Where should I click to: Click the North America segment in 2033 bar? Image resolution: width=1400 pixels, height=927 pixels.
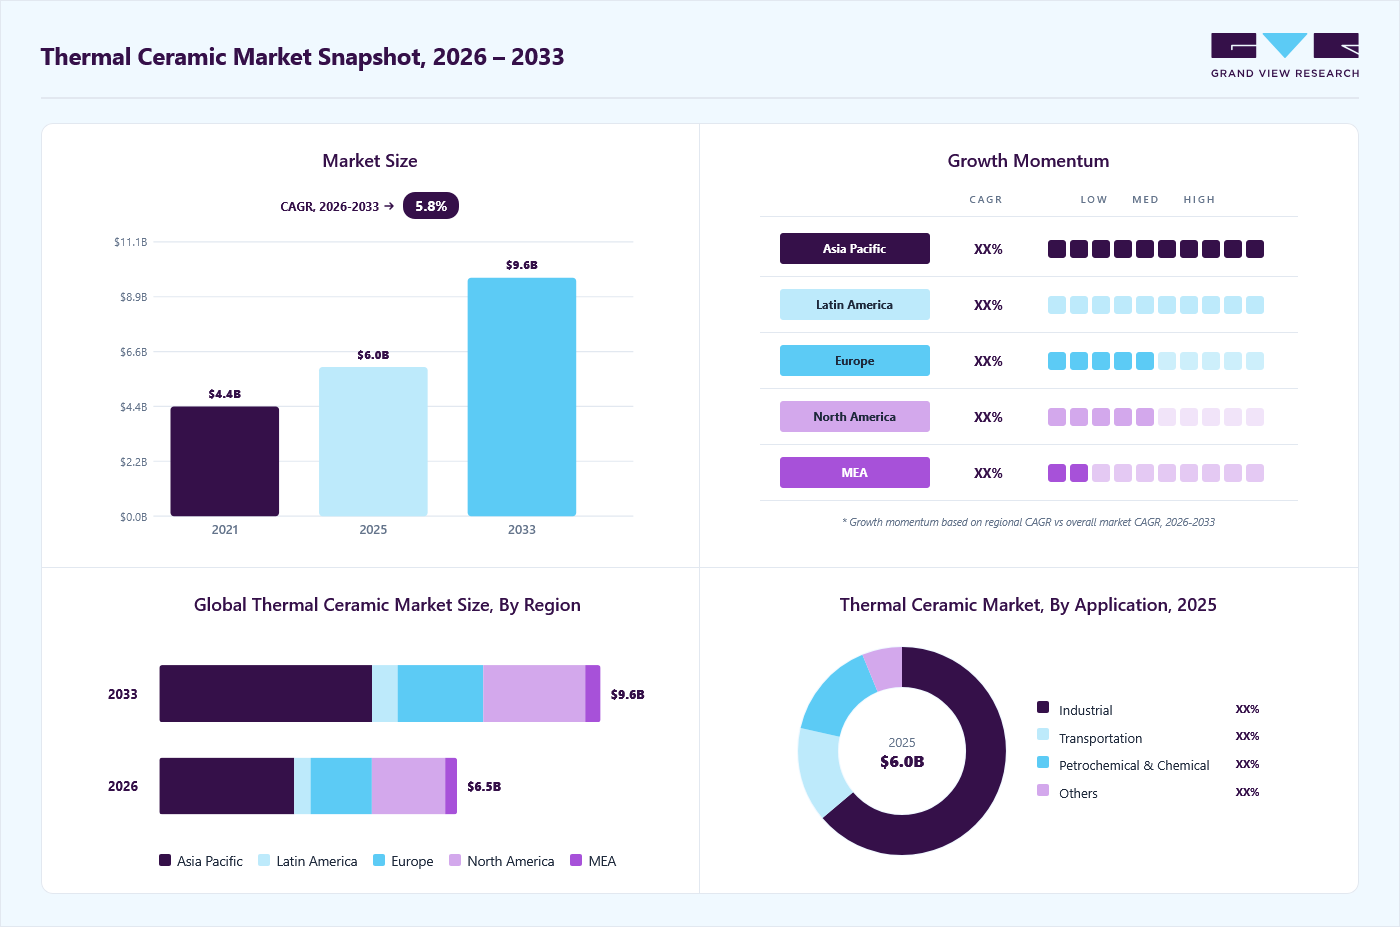[x=534, y=694]
